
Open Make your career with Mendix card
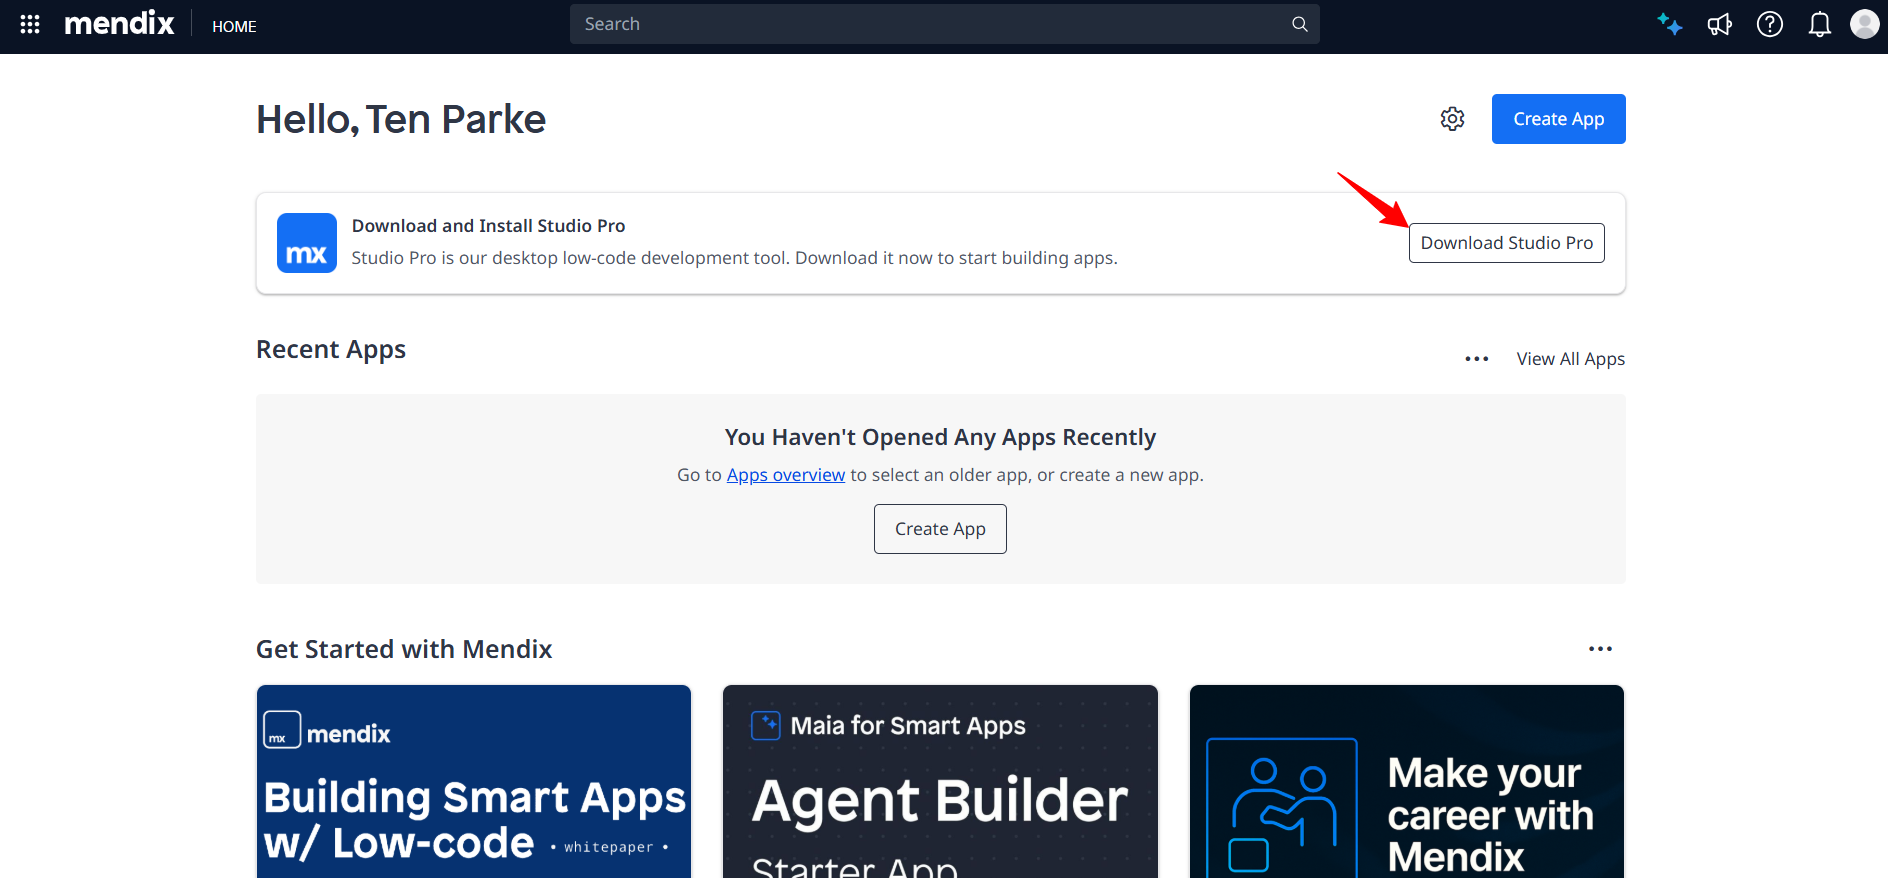click(1407, 781)
